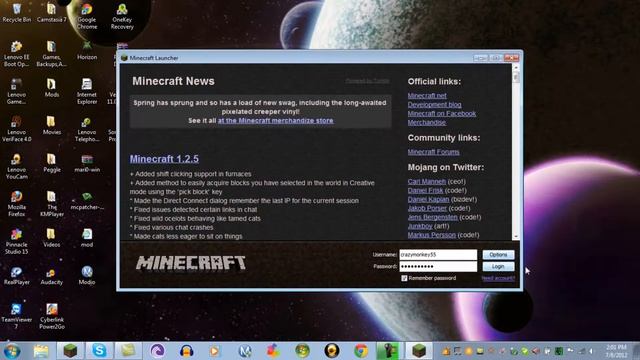
Task: Open the Windows Start menu orb
Action: 11,351
